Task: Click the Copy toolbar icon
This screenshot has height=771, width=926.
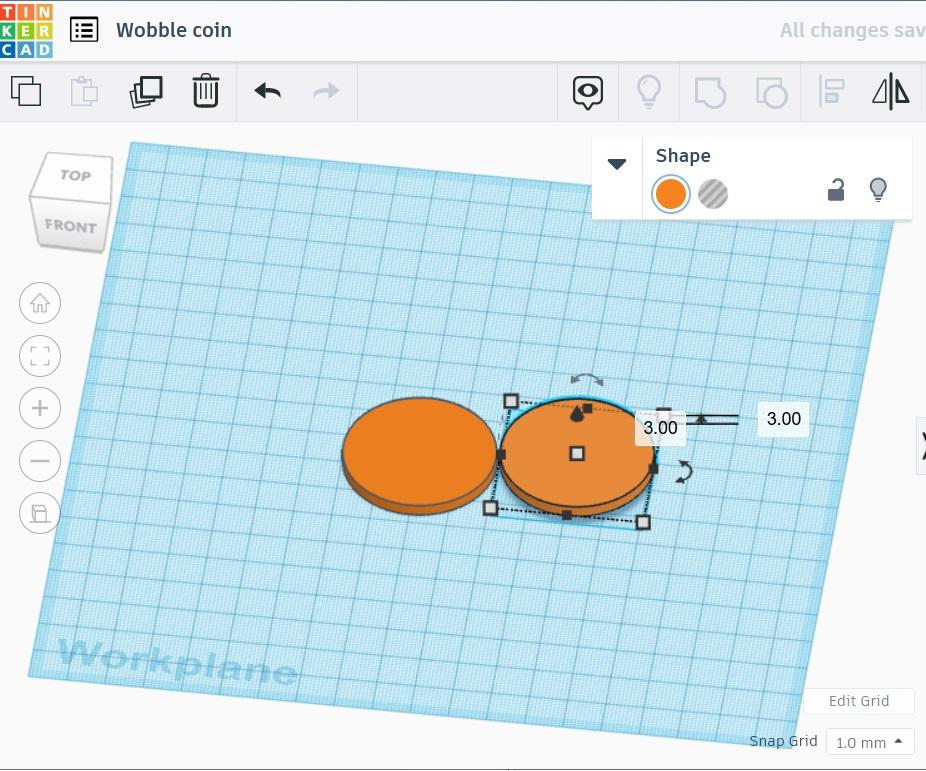Action: [26, 91]
